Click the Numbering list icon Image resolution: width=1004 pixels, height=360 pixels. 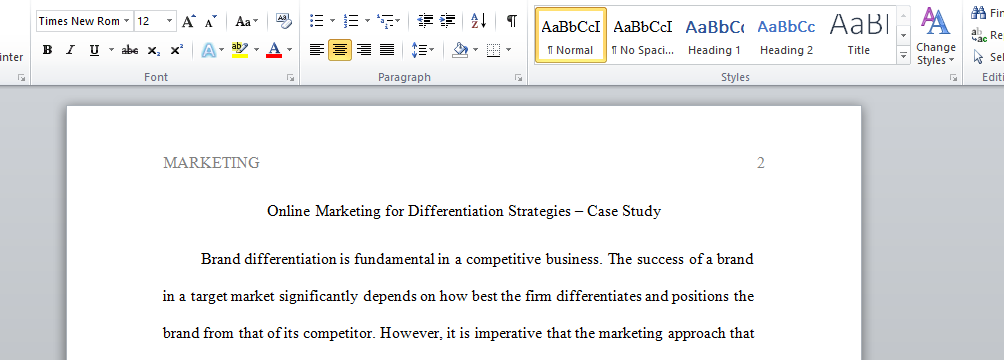pos(351,21)
